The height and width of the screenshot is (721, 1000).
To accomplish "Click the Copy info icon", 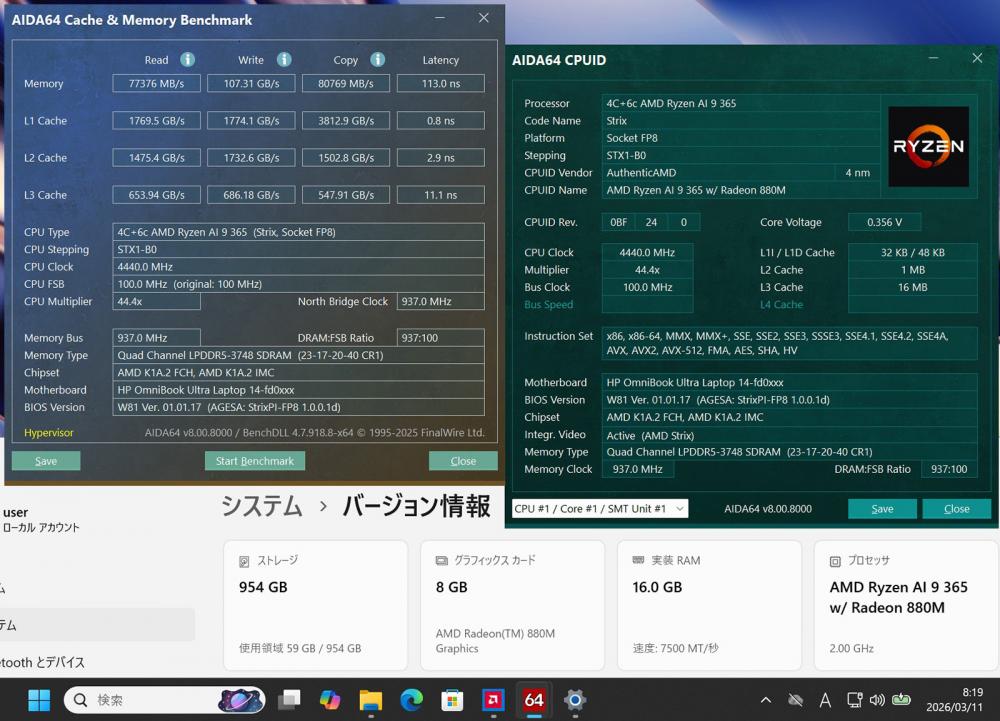I will tap(378, 60).
